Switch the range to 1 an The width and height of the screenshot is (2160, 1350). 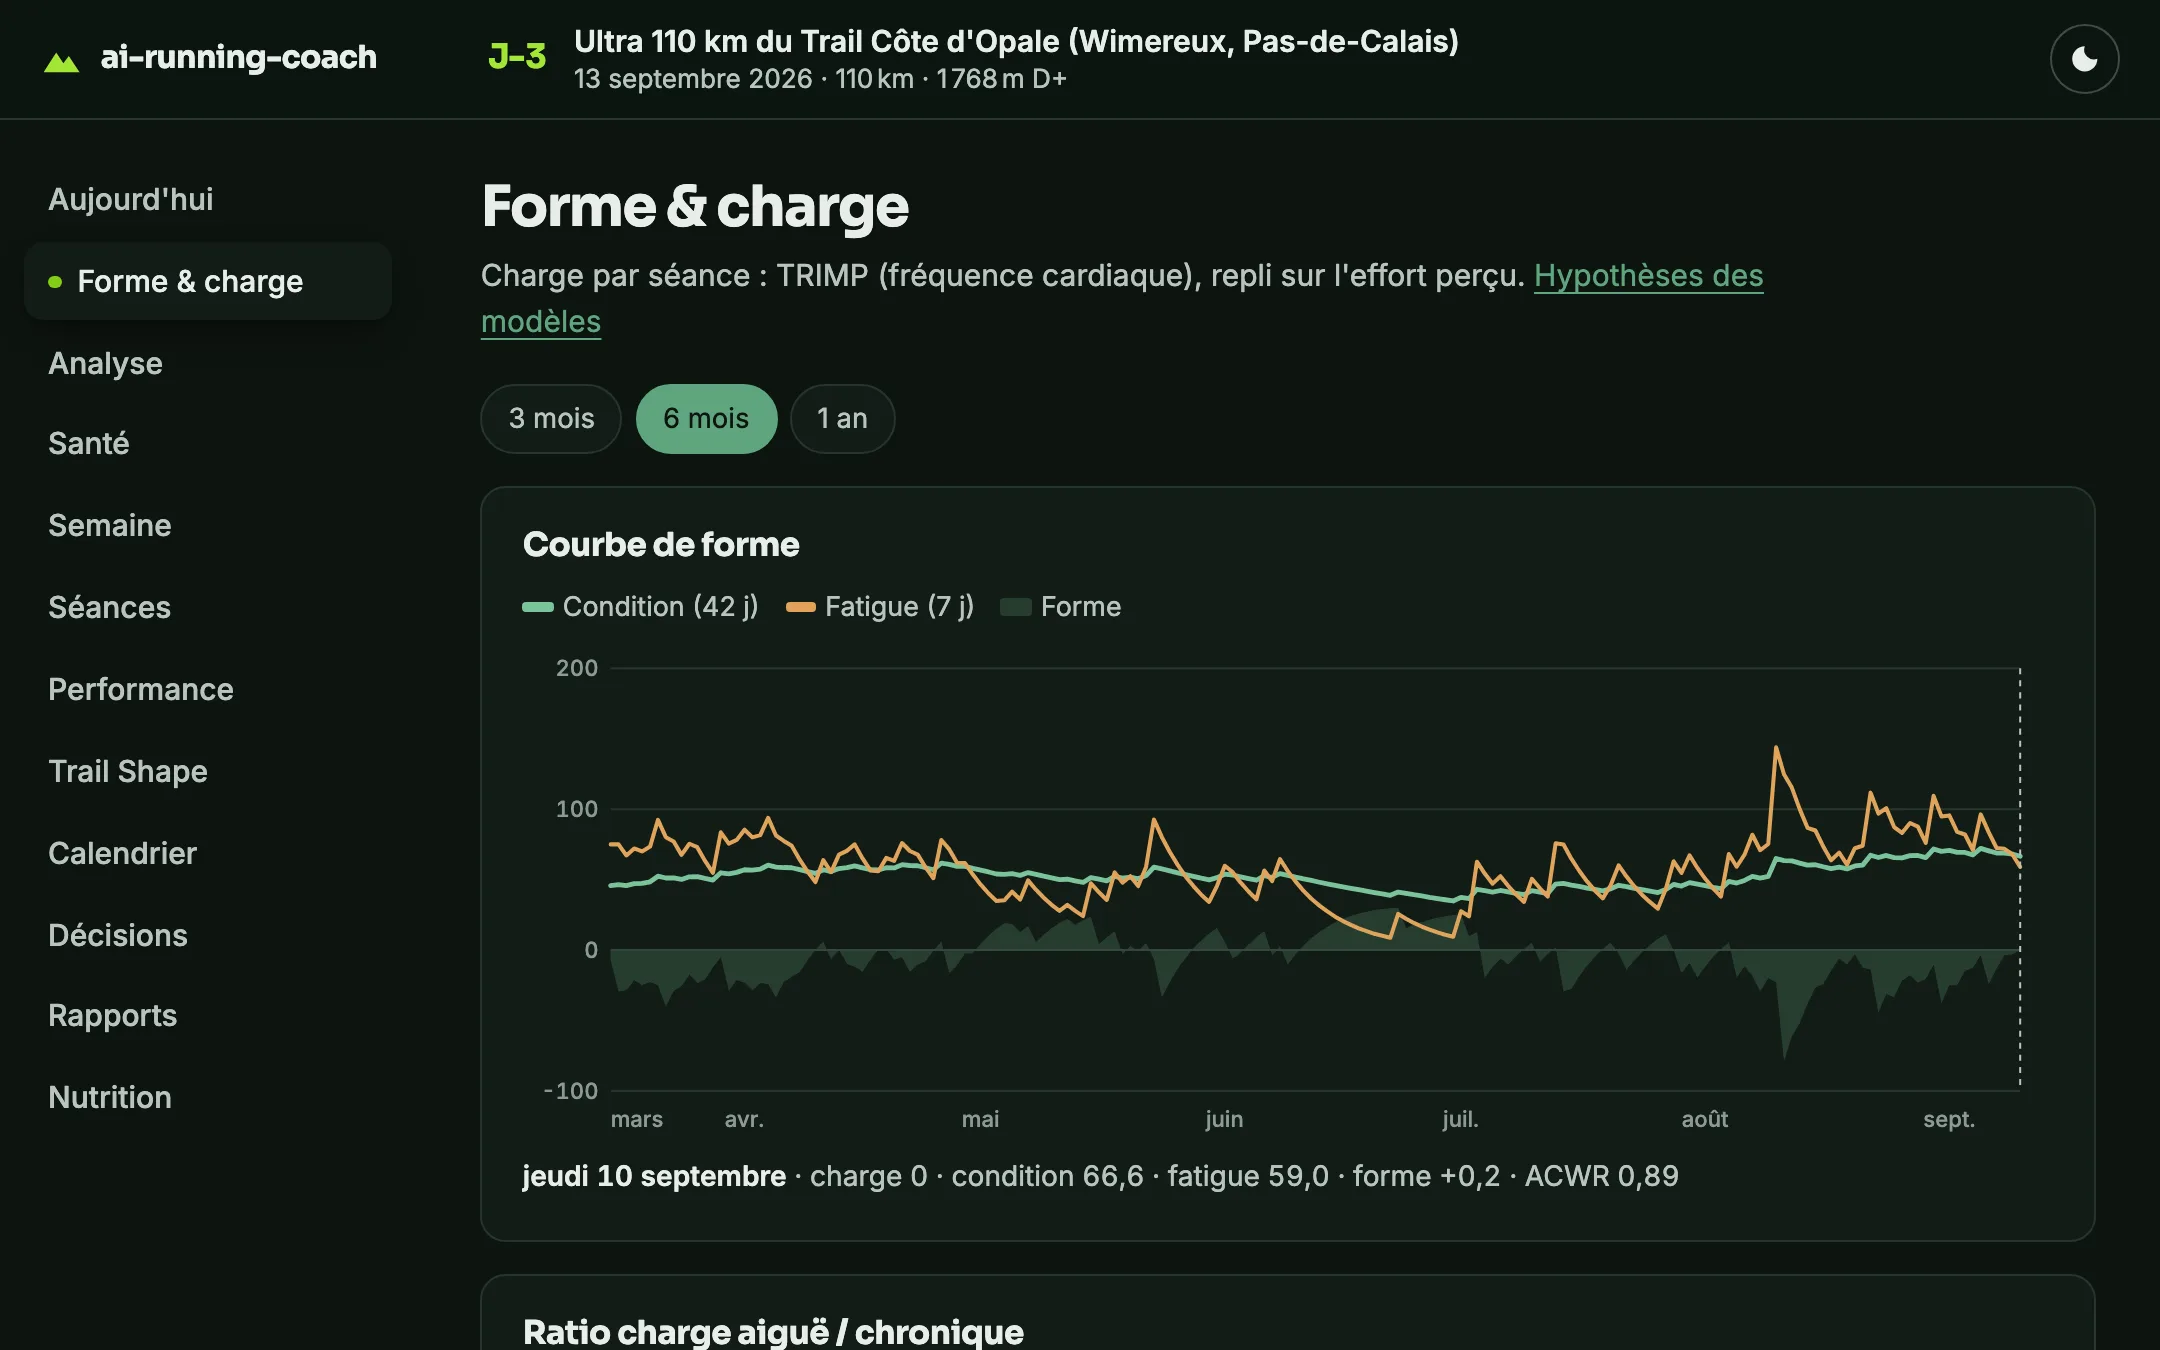click(842, 418)
